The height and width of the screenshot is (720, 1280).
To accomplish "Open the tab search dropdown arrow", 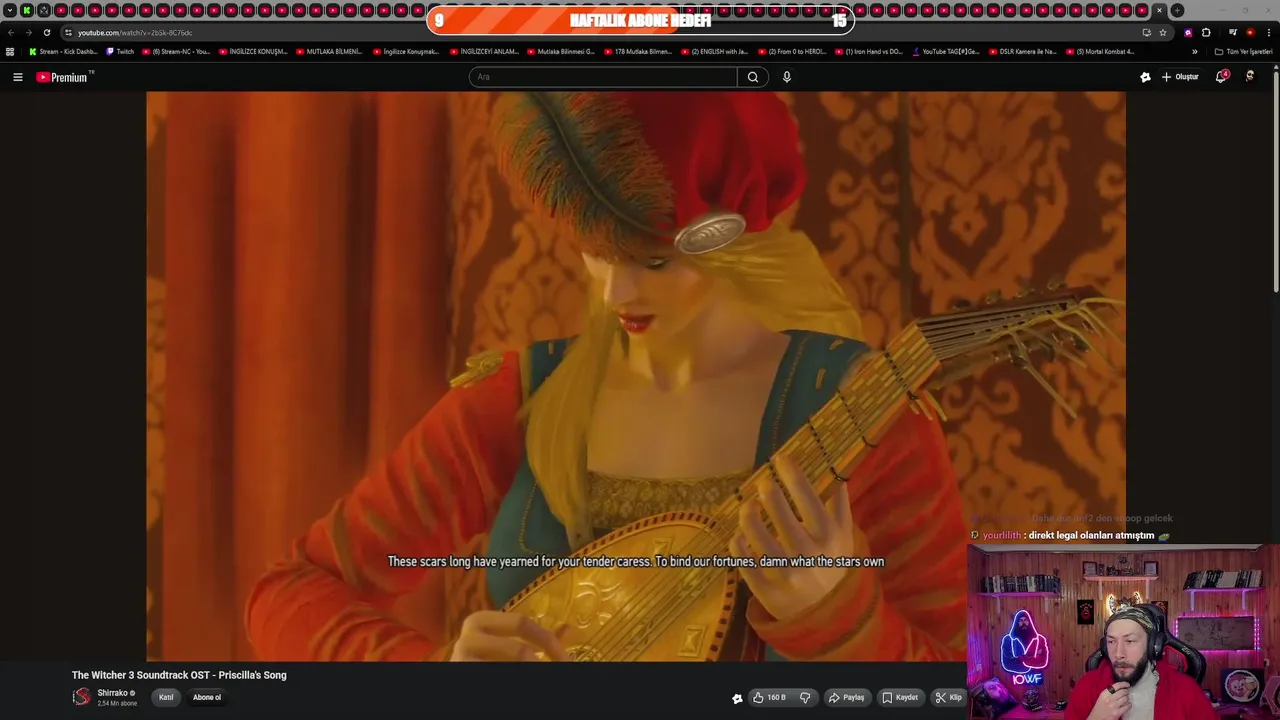I will pyautogui.click(x=9, y=10).
